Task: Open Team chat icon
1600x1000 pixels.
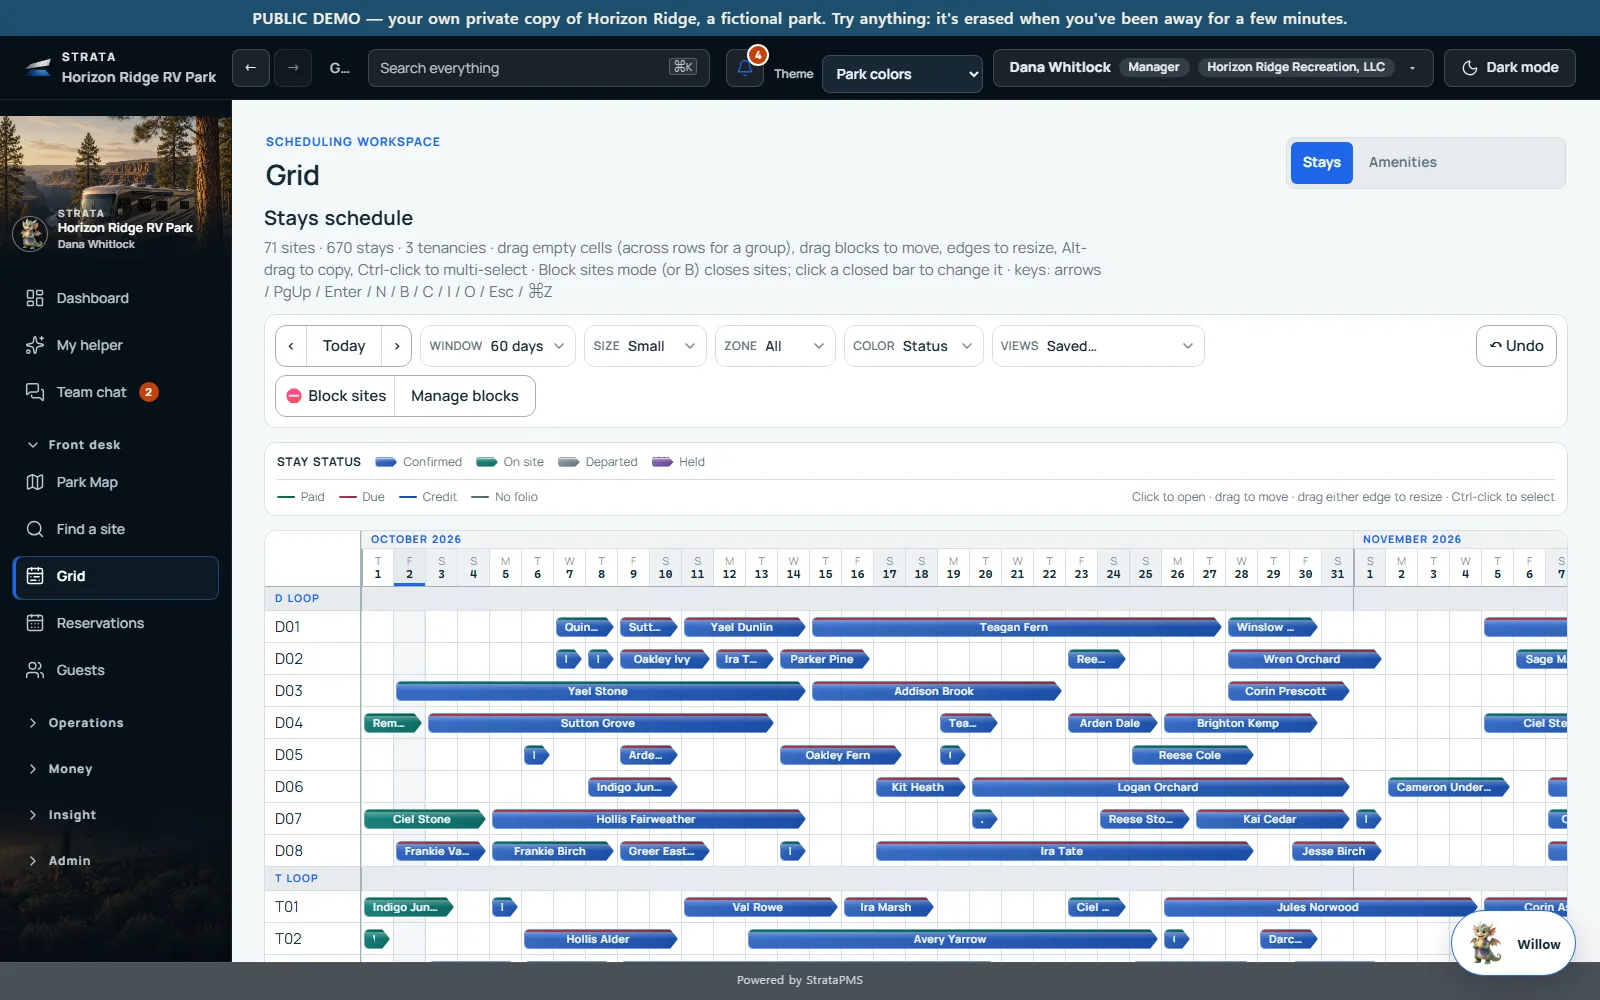Action: [35, 392]
